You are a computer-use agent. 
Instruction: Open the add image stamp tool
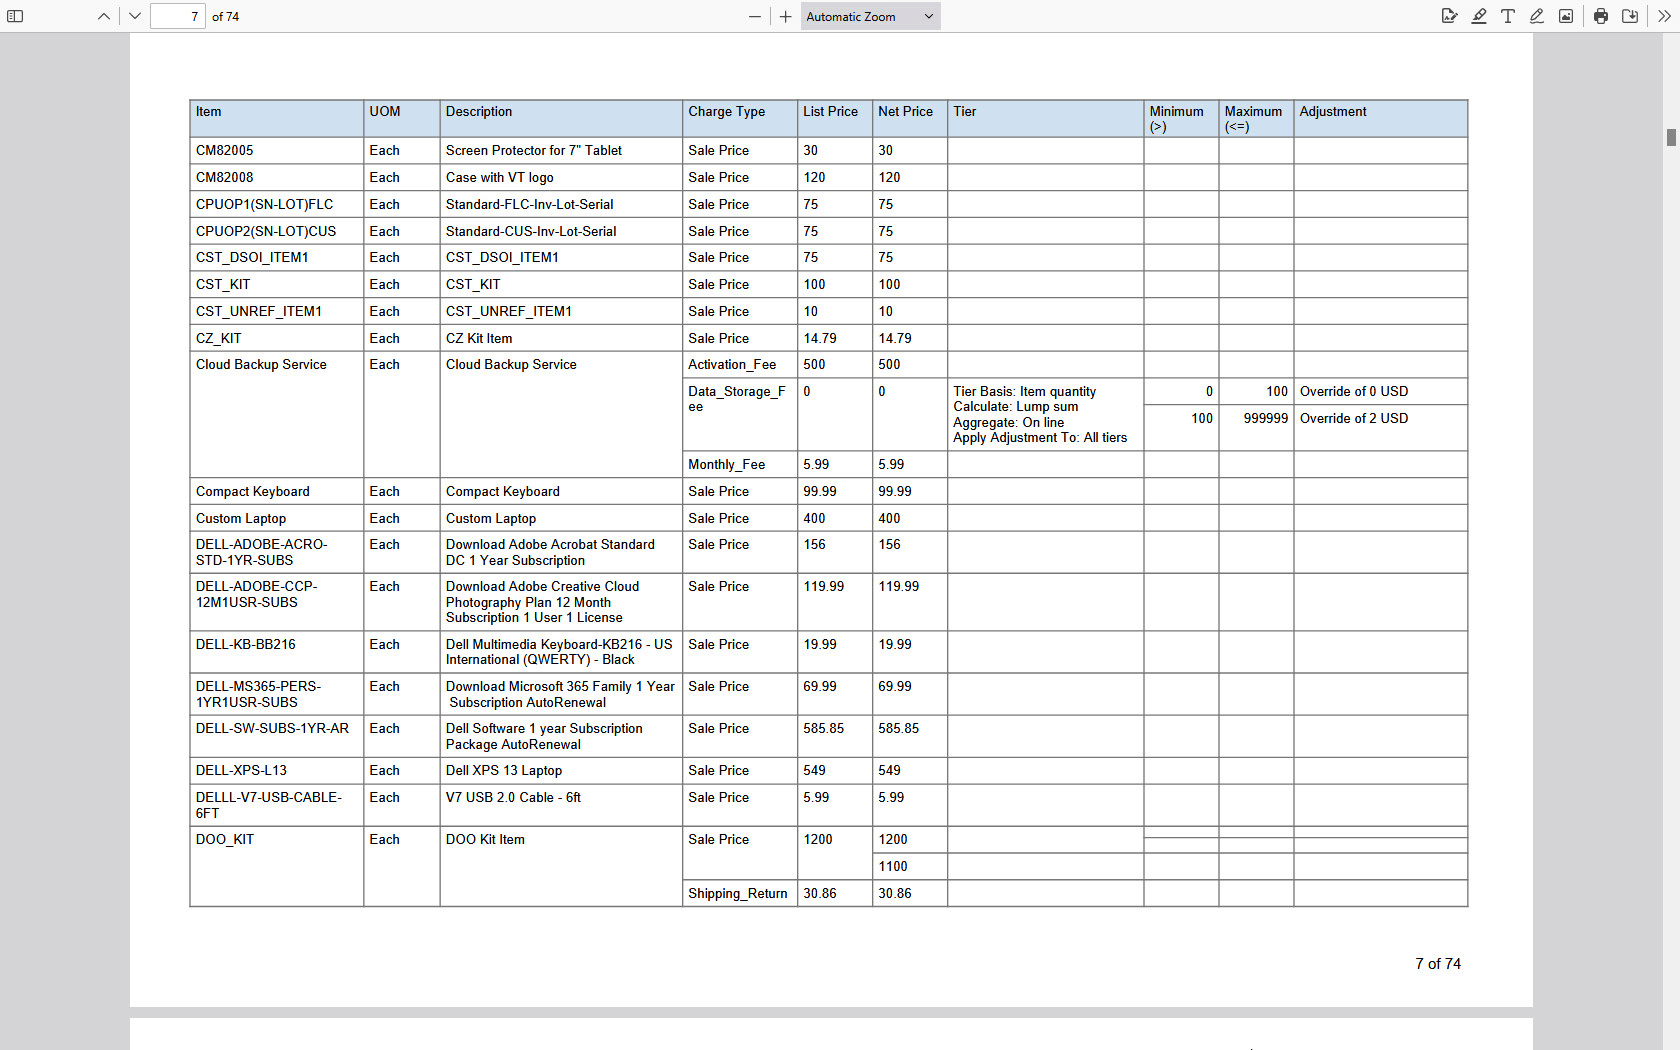click(1565, 16)
